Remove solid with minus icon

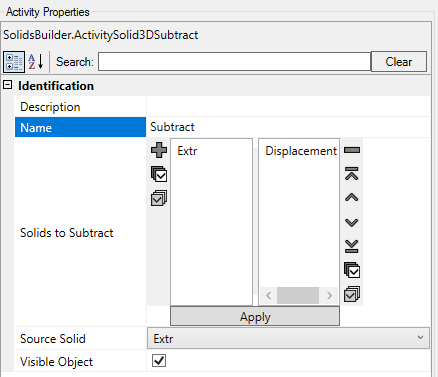point(352,150)
